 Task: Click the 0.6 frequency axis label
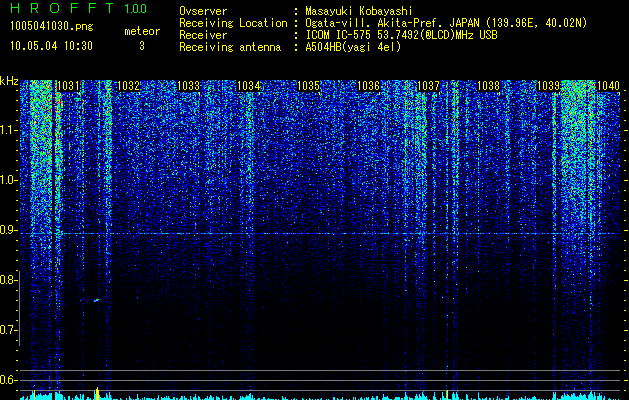(x=8, y=380)
